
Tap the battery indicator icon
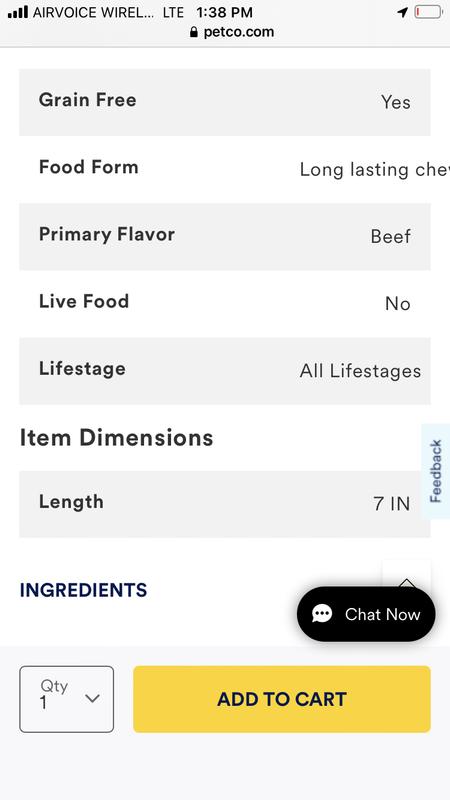428,12
